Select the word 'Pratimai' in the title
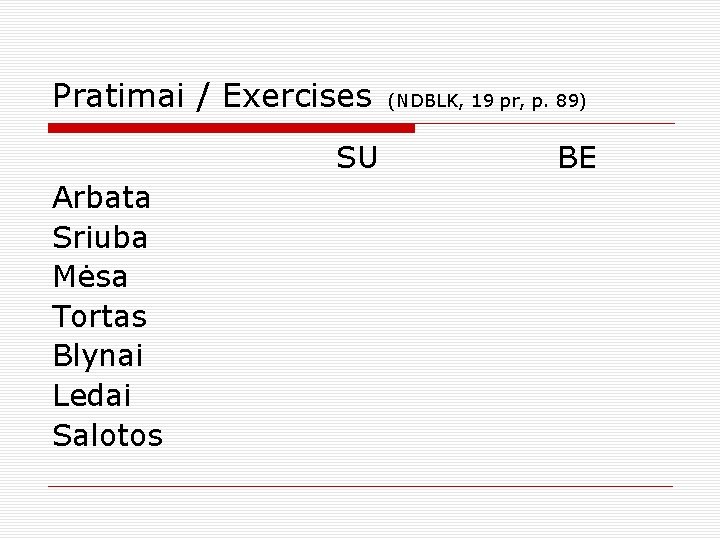Viewport: 720px width, 540px height. [118, 96]
